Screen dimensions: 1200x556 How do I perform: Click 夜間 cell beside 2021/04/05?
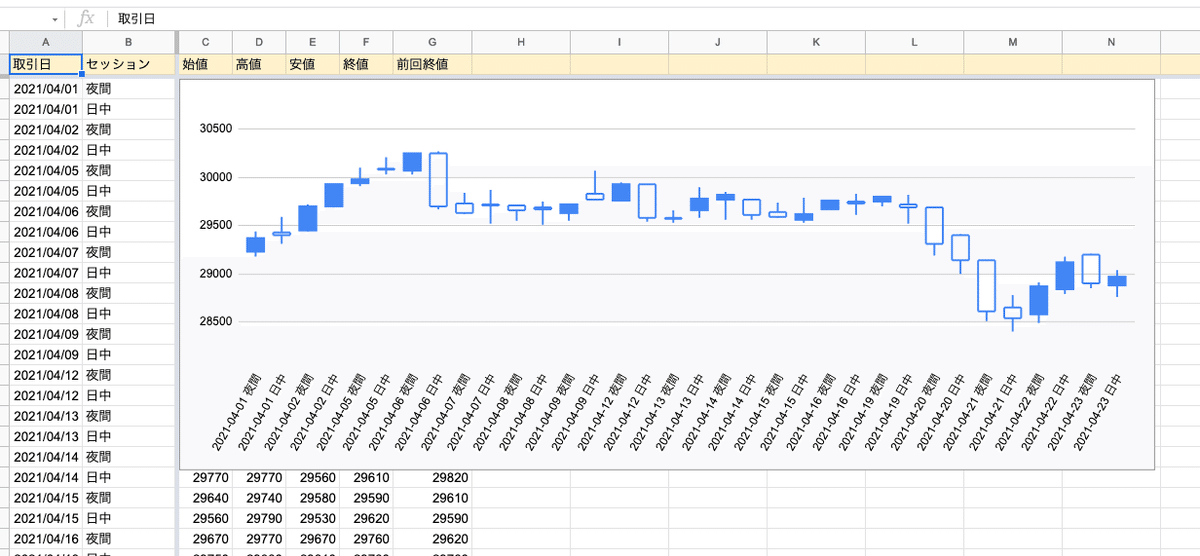click(128, 171)
